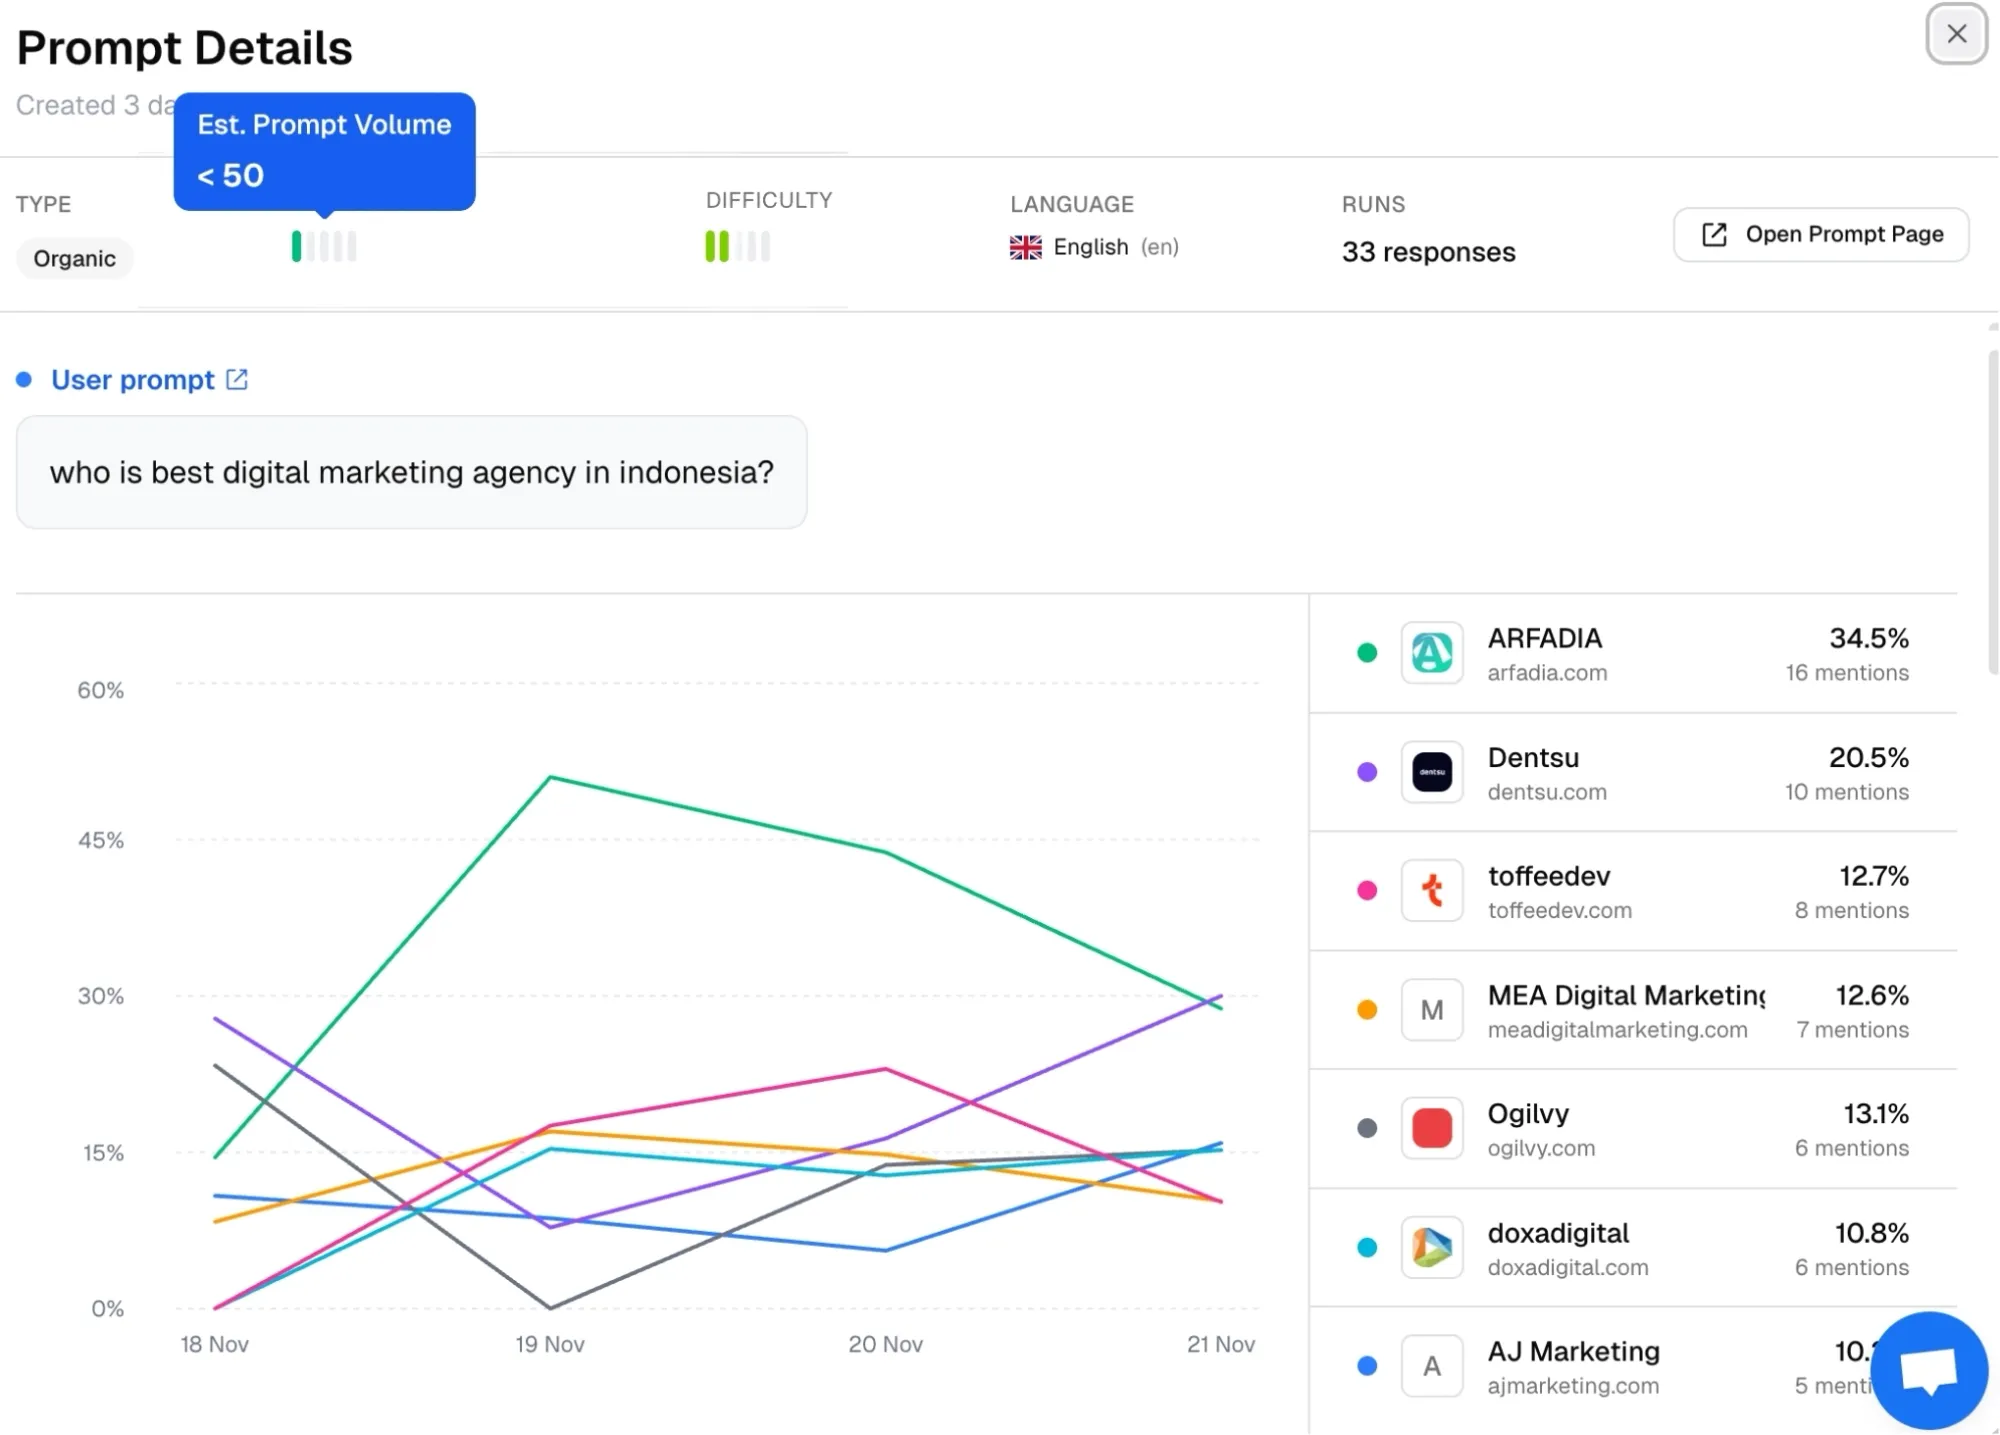Click the ARFADIA logo icon
The height and width of the screenshot is (1435, 2000).
point(1431,653)
